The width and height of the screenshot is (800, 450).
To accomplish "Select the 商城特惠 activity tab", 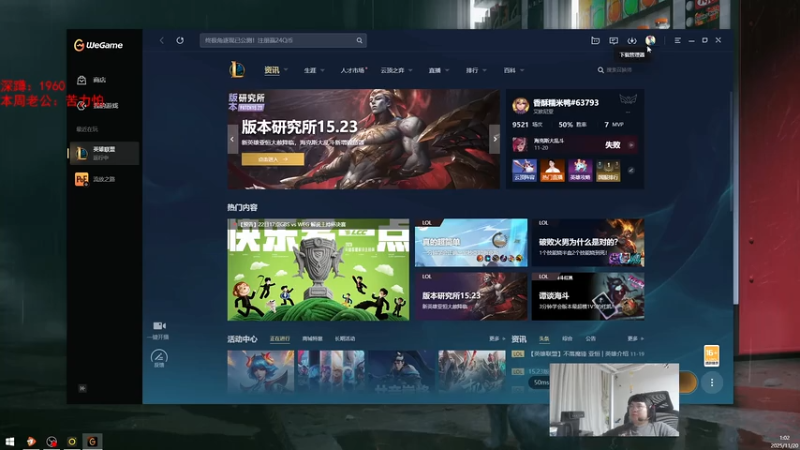I will pyautogui.click(x=312, y=339).
